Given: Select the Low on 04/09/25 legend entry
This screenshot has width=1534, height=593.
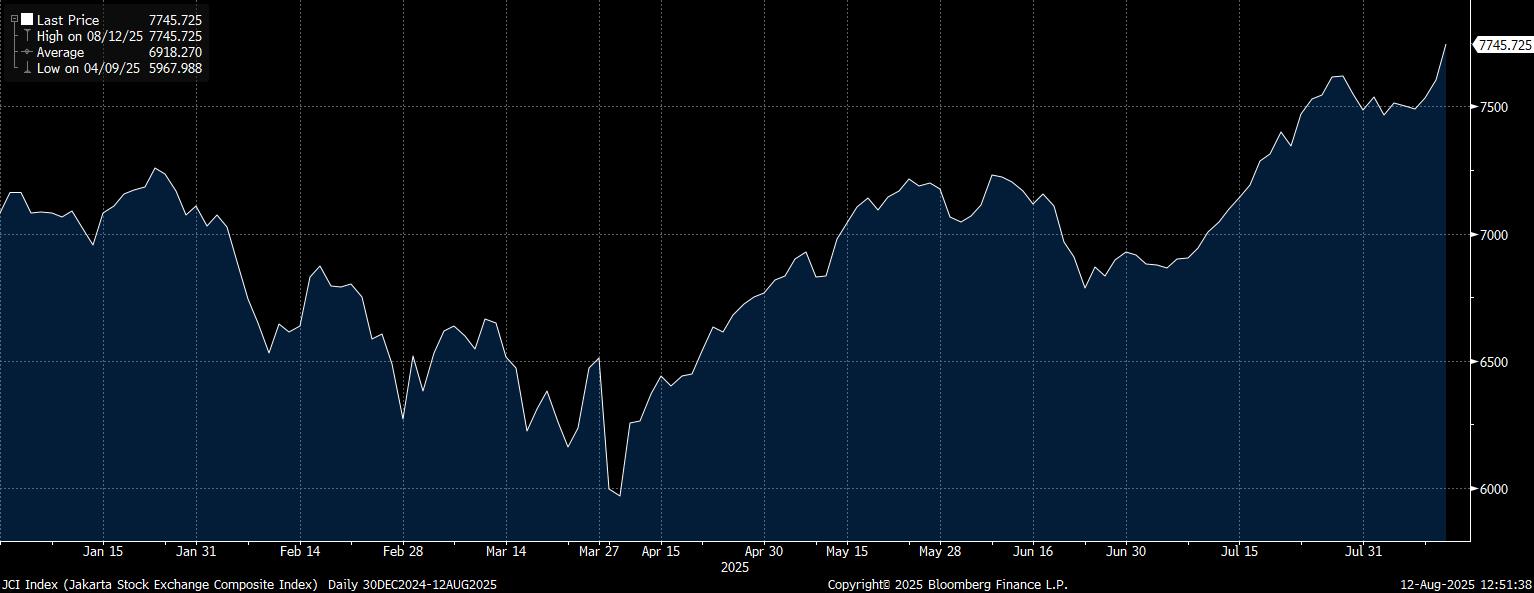Looking at the screenshot, I should pos(88,68).
